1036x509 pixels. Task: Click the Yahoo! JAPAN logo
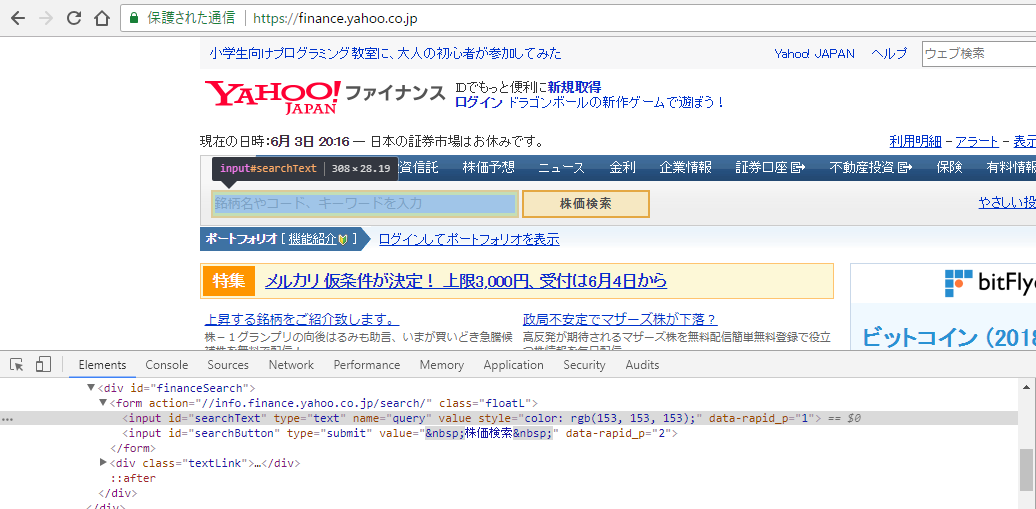tap(273, 97)
